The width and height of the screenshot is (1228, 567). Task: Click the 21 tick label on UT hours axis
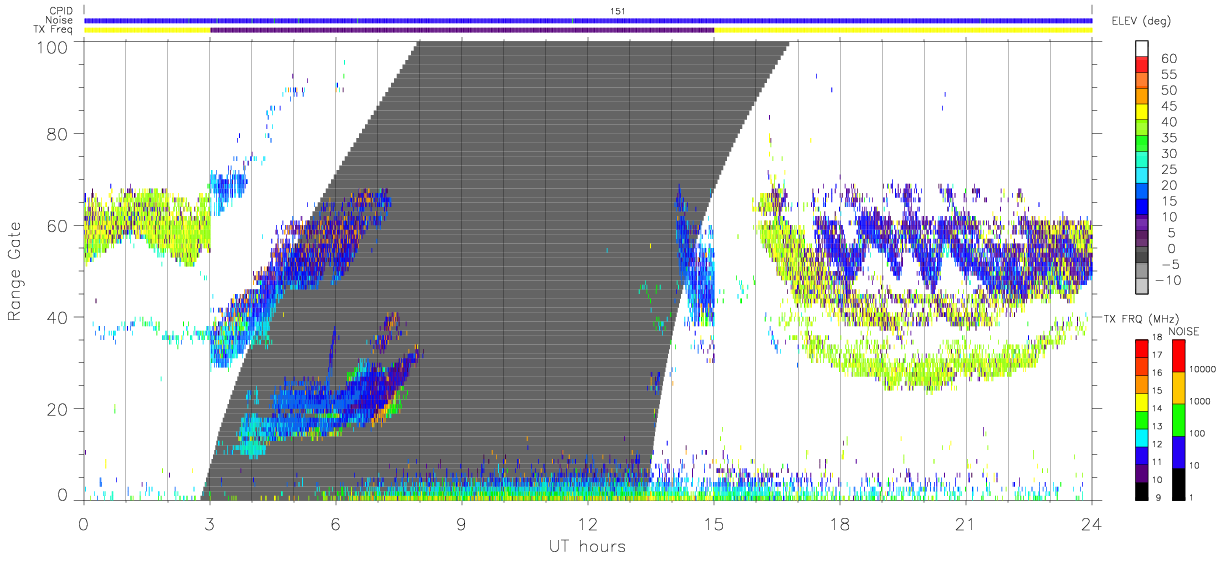click(x=965, y=523)
